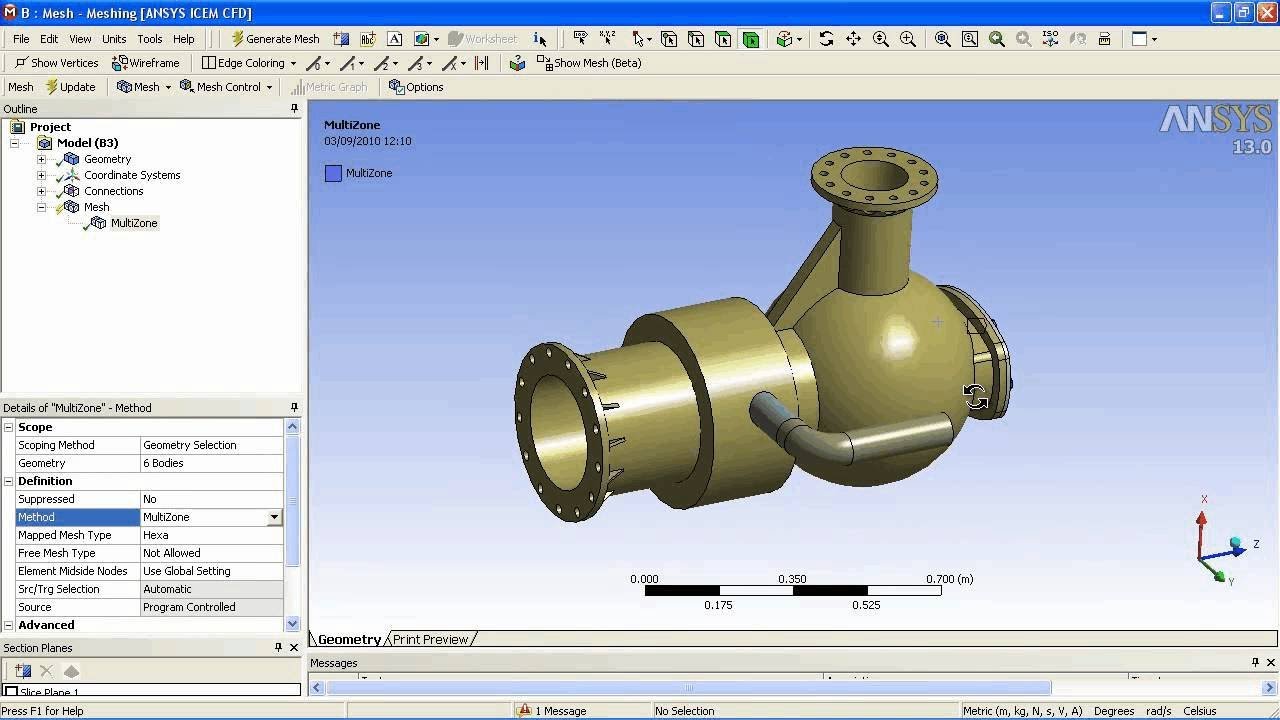Switch to the Print Preview tab
This screenshot has width=1280, height=720.
click(x=431, y=639)
